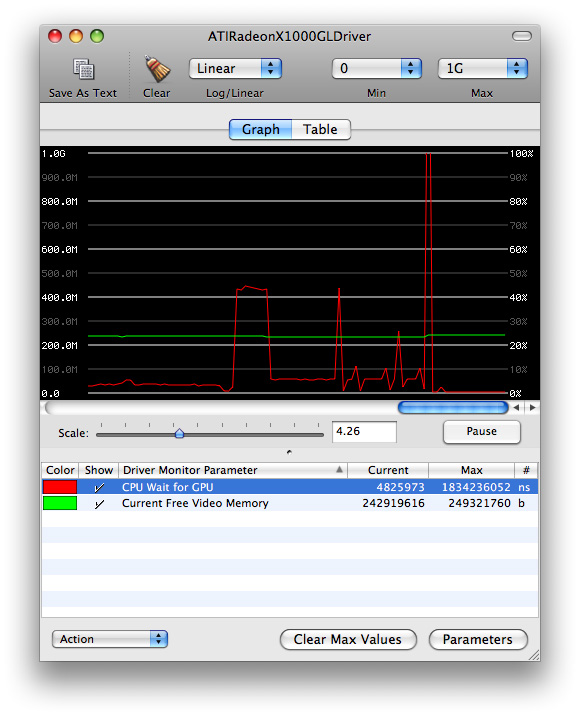Click the sort arrow in parameter header
This screenshot has height=716, width=580.
[339, 469]
